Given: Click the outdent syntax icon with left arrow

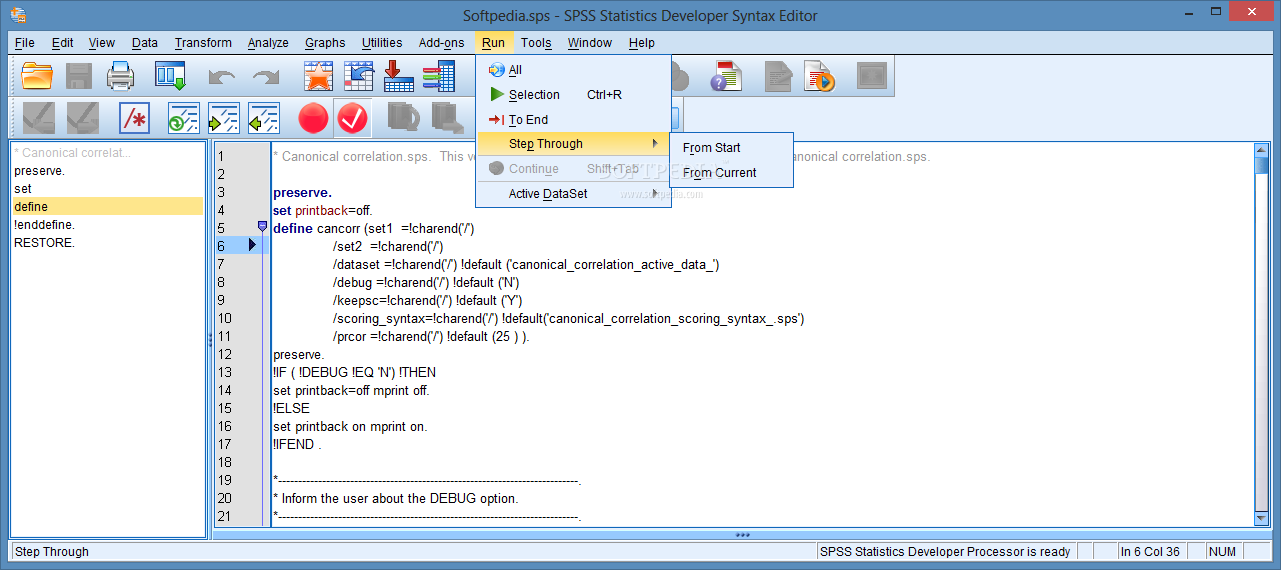Looking at the screenshot, I should 264,118.
